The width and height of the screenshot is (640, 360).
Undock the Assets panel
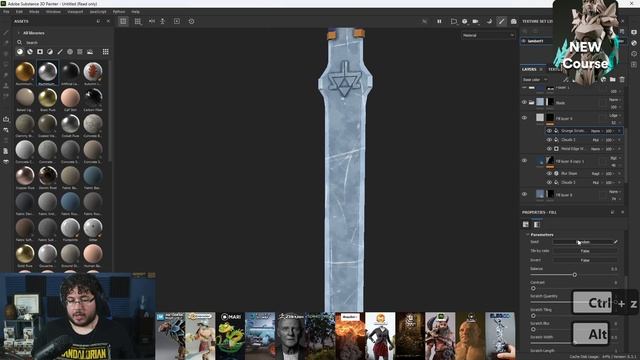[x=98, y=21]
